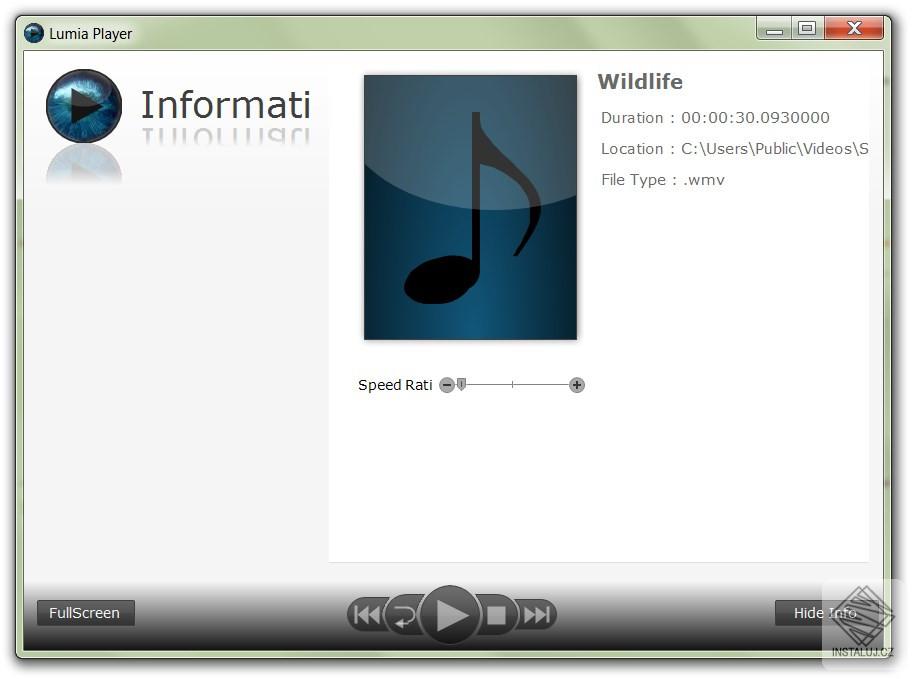Click the Informati heading

click(x=226, y=105)
